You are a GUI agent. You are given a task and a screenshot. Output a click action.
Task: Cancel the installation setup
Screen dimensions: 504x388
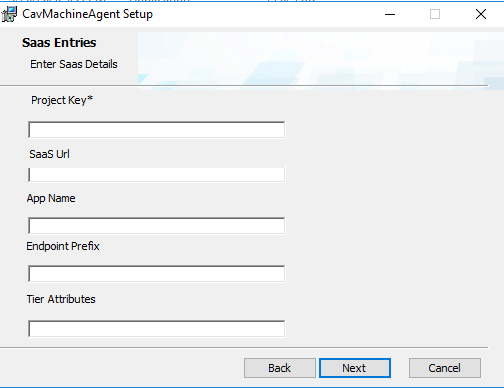445,368
